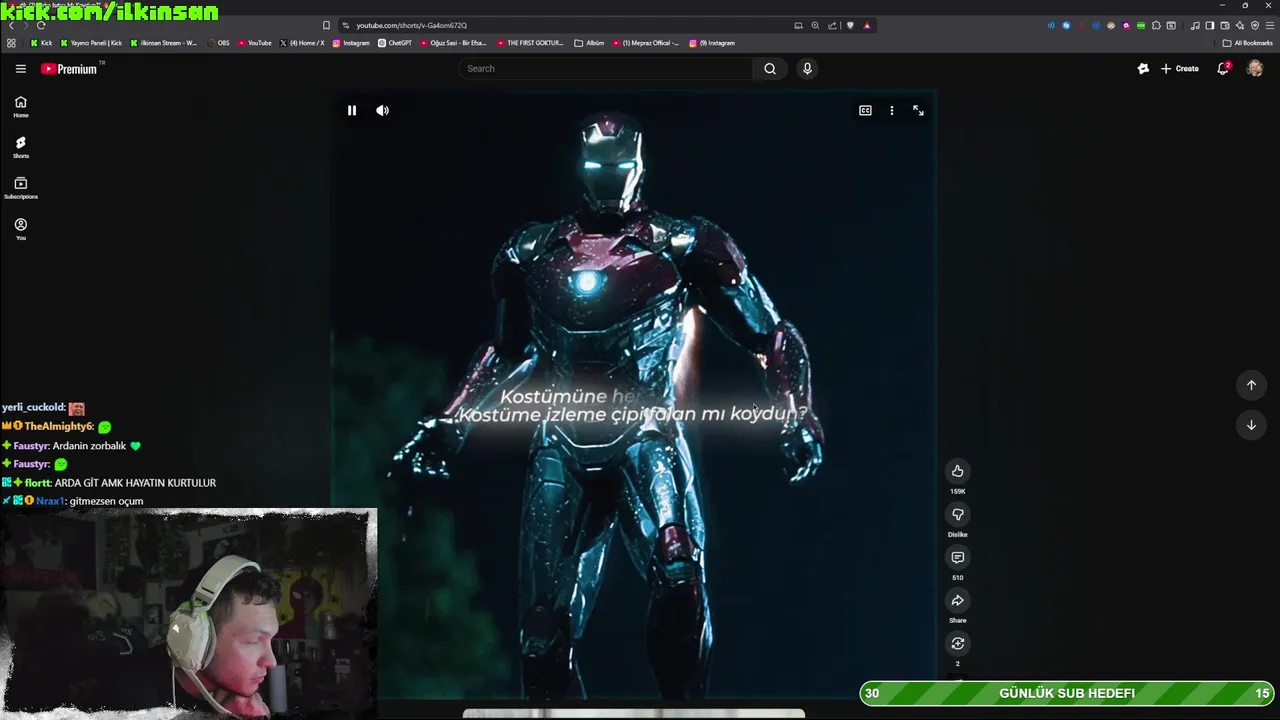The height and width of the screenshot is (720, 1280).
Task: Open the Remix button
Action: coord(957,643)
